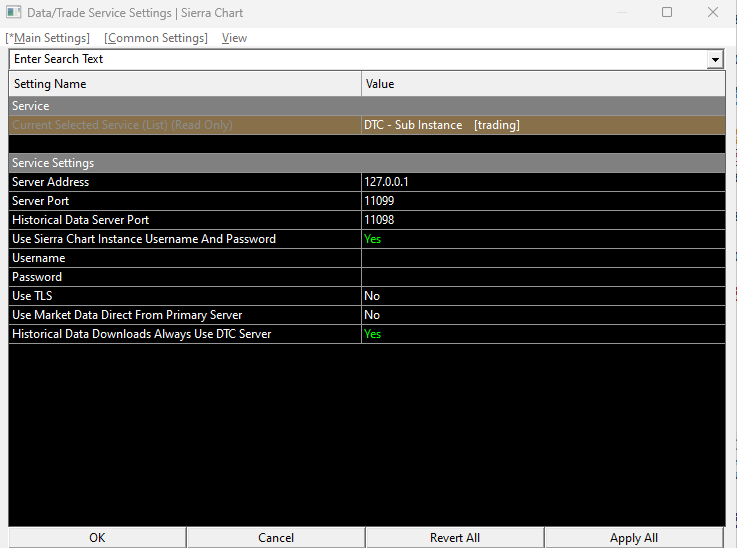
Task: Click the empty Password value field
Action: (543, 277)
